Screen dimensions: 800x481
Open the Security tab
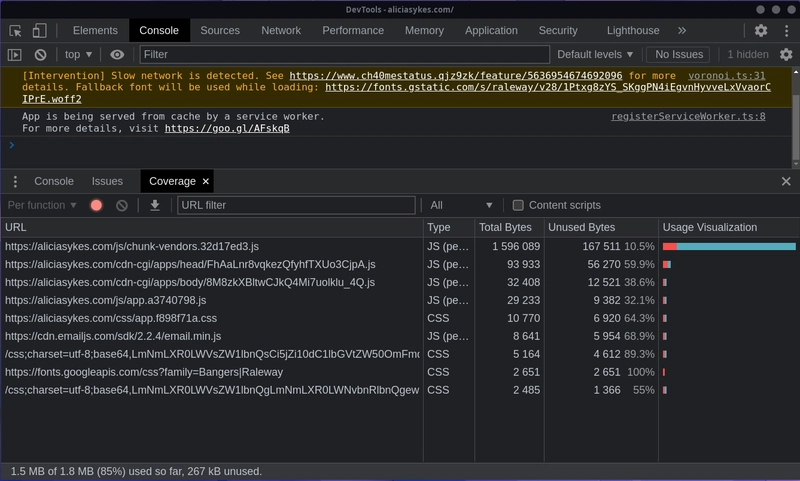click(558, 31)
